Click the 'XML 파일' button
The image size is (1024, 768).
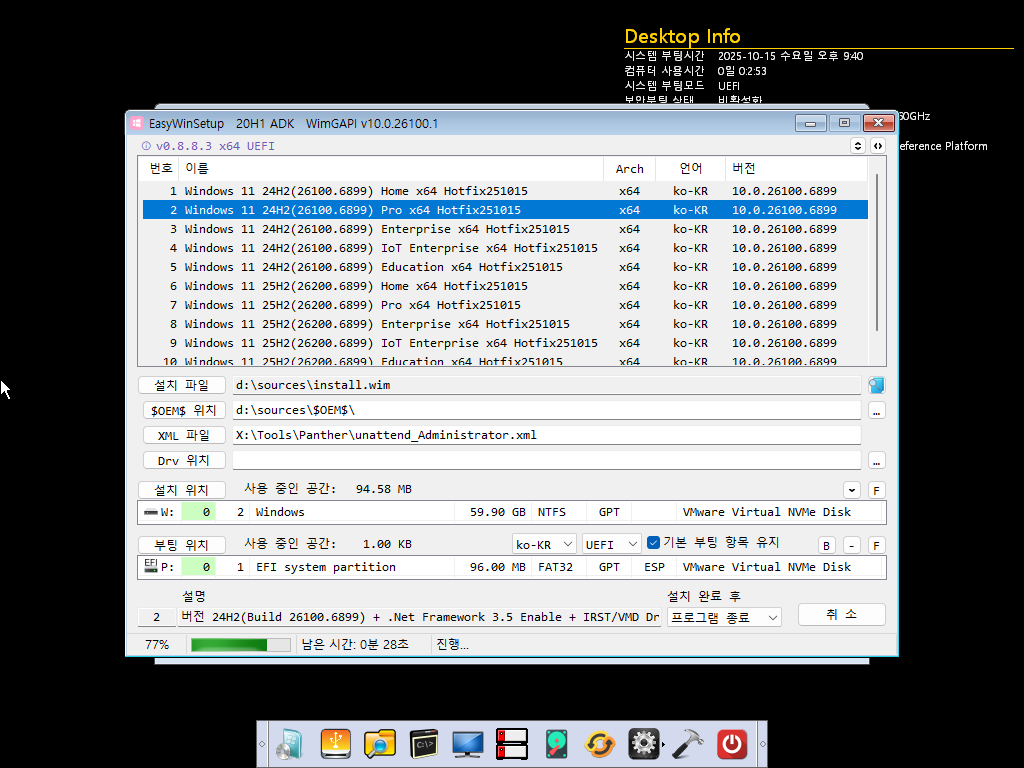184,435
